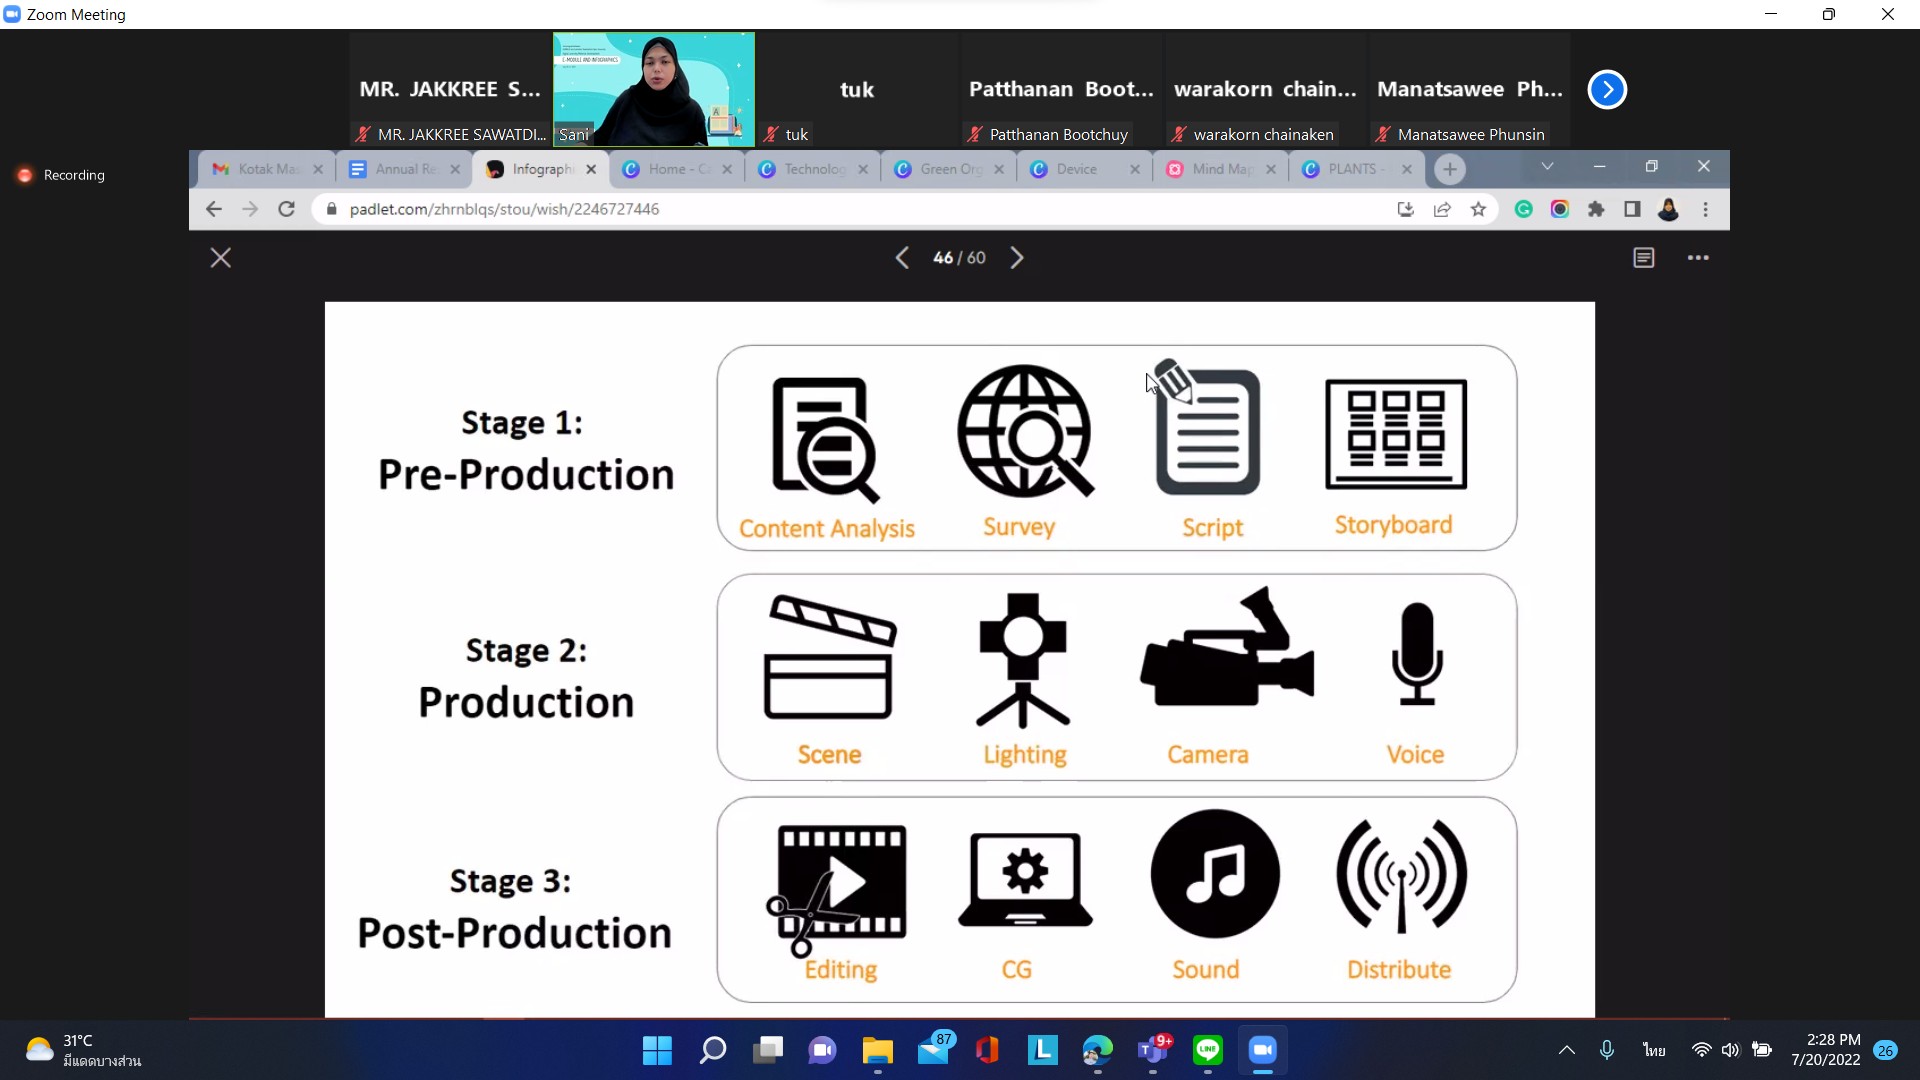Show more Zoom participants with arrow
This screenshot has width=1920, height=1080.
(1607, 90)
